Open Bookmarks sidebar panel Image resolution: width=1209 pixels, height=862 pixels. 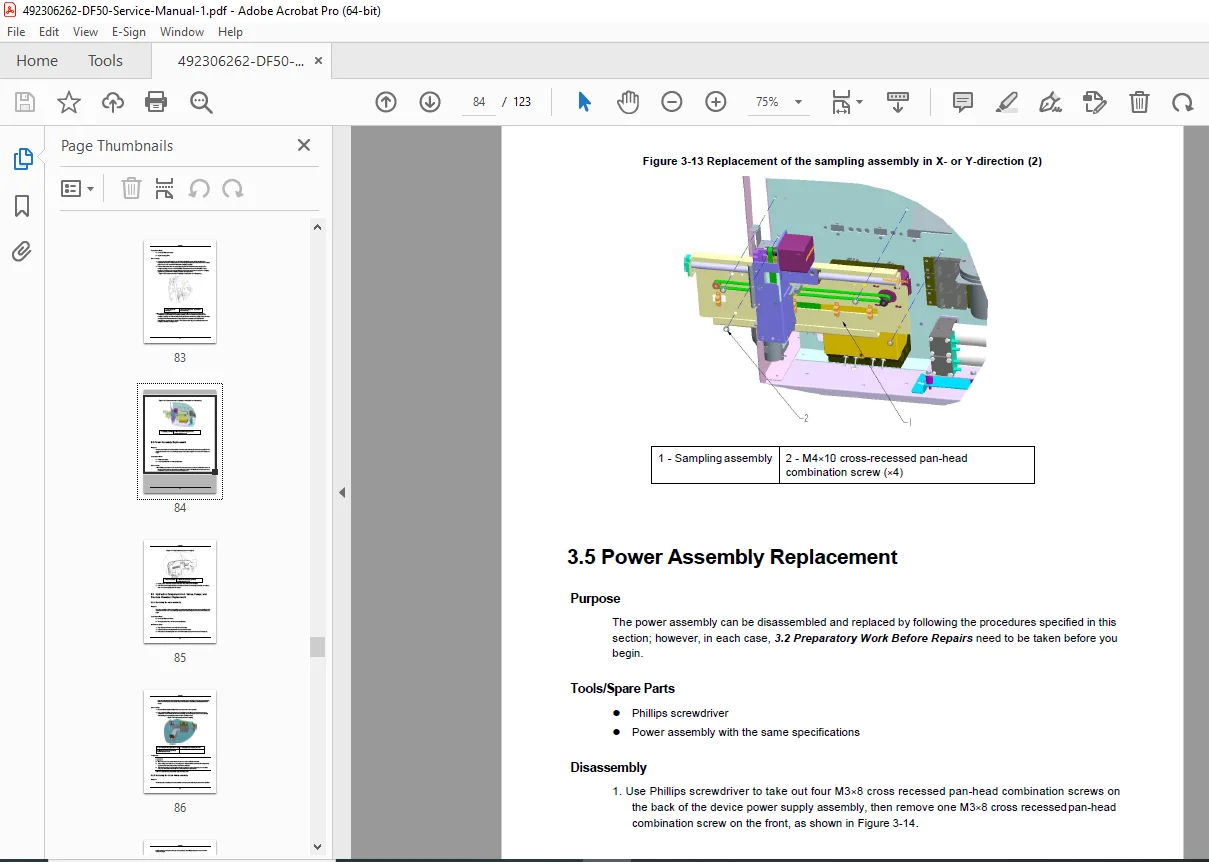click(22, 205)
